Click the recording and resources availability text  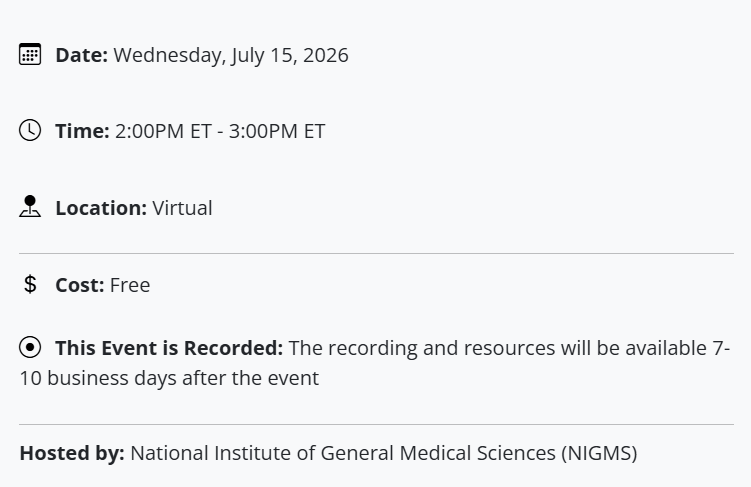coord(509,348)
